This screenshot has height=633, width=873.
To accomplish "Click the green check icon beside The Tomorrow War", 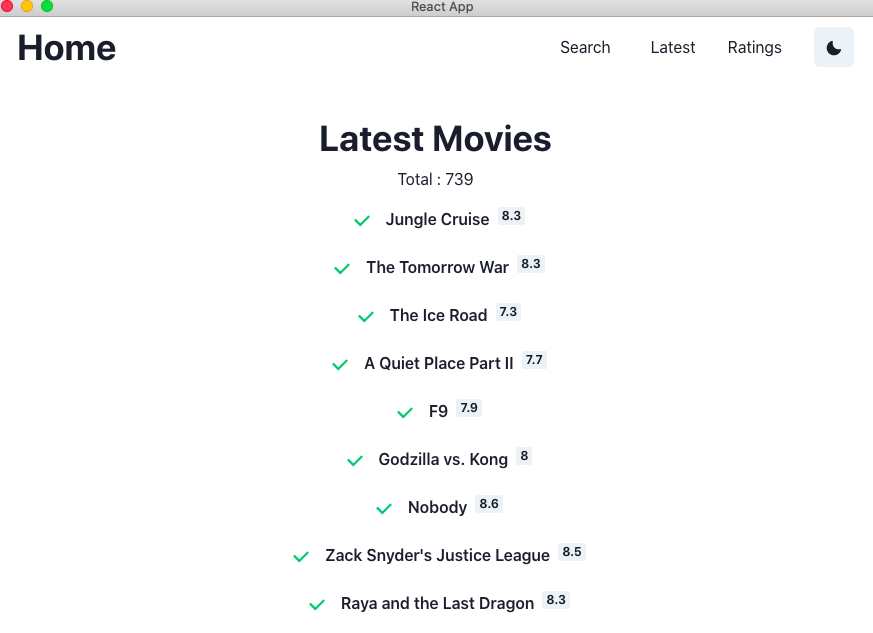I will pyautogui.click(x=342, y=269).
